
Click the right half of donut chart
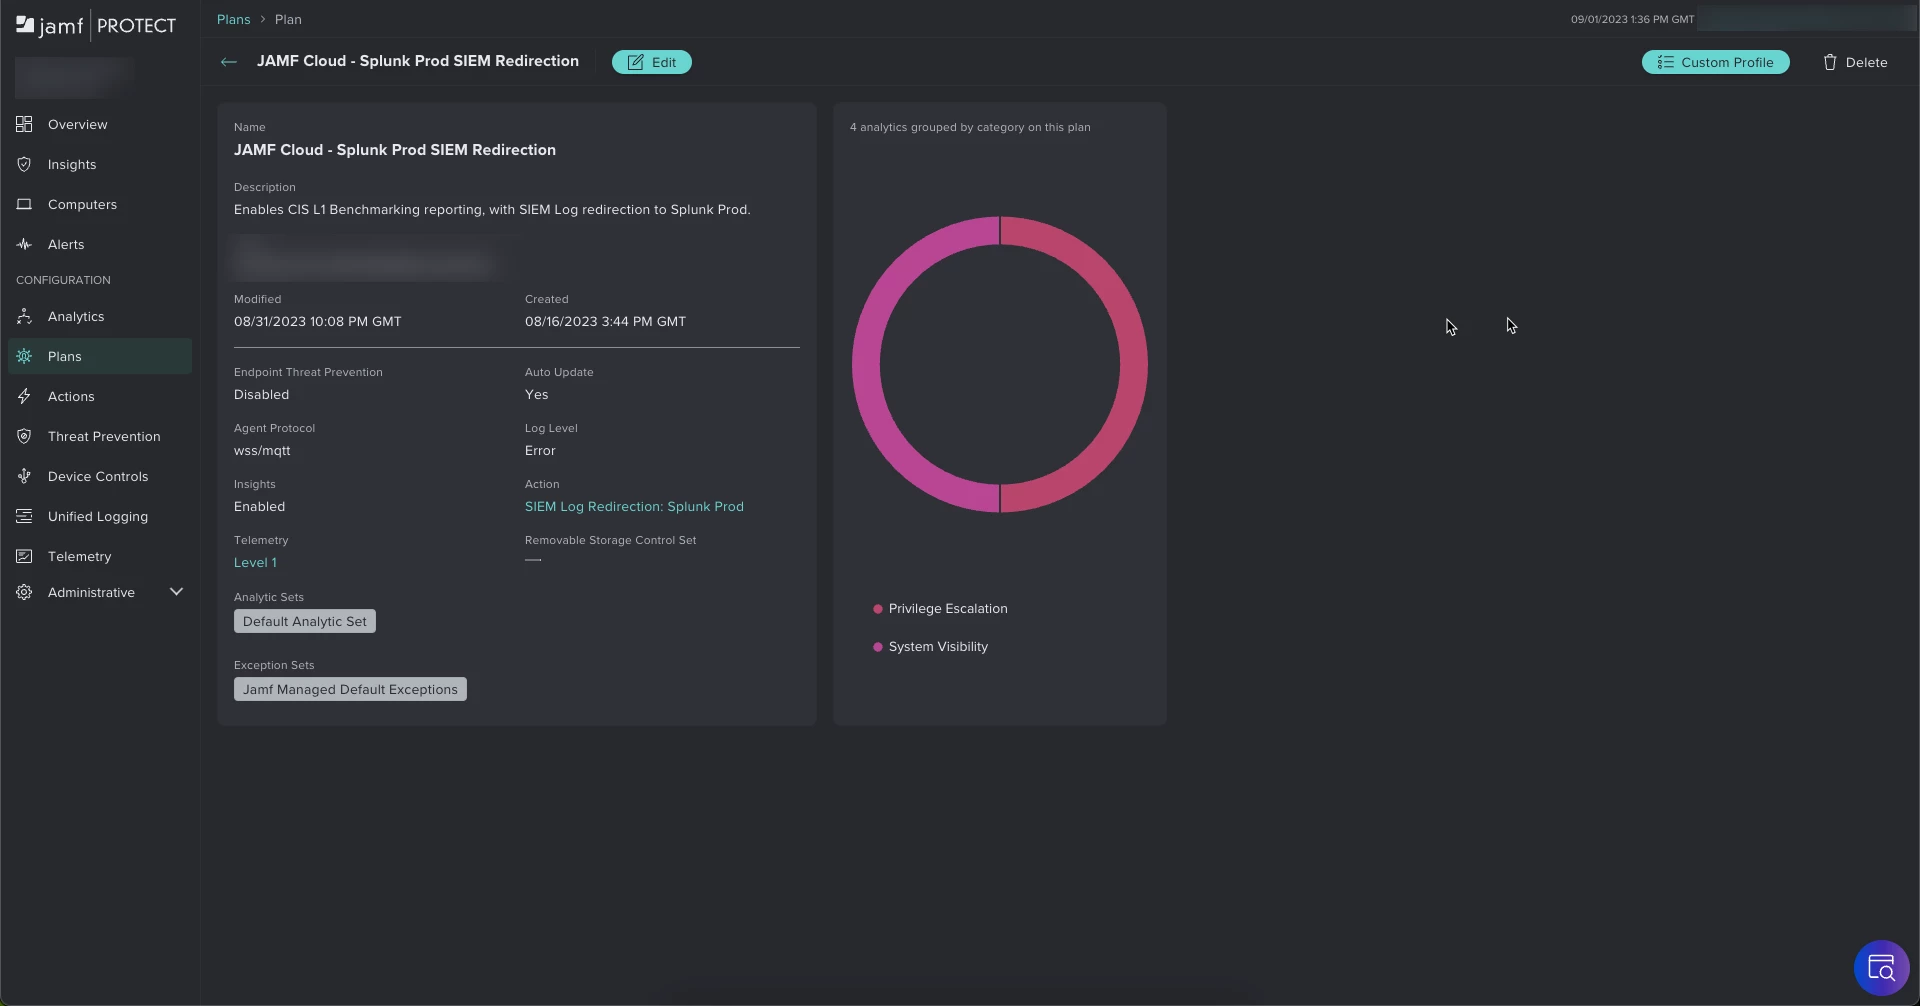[x=1134, y=364]
